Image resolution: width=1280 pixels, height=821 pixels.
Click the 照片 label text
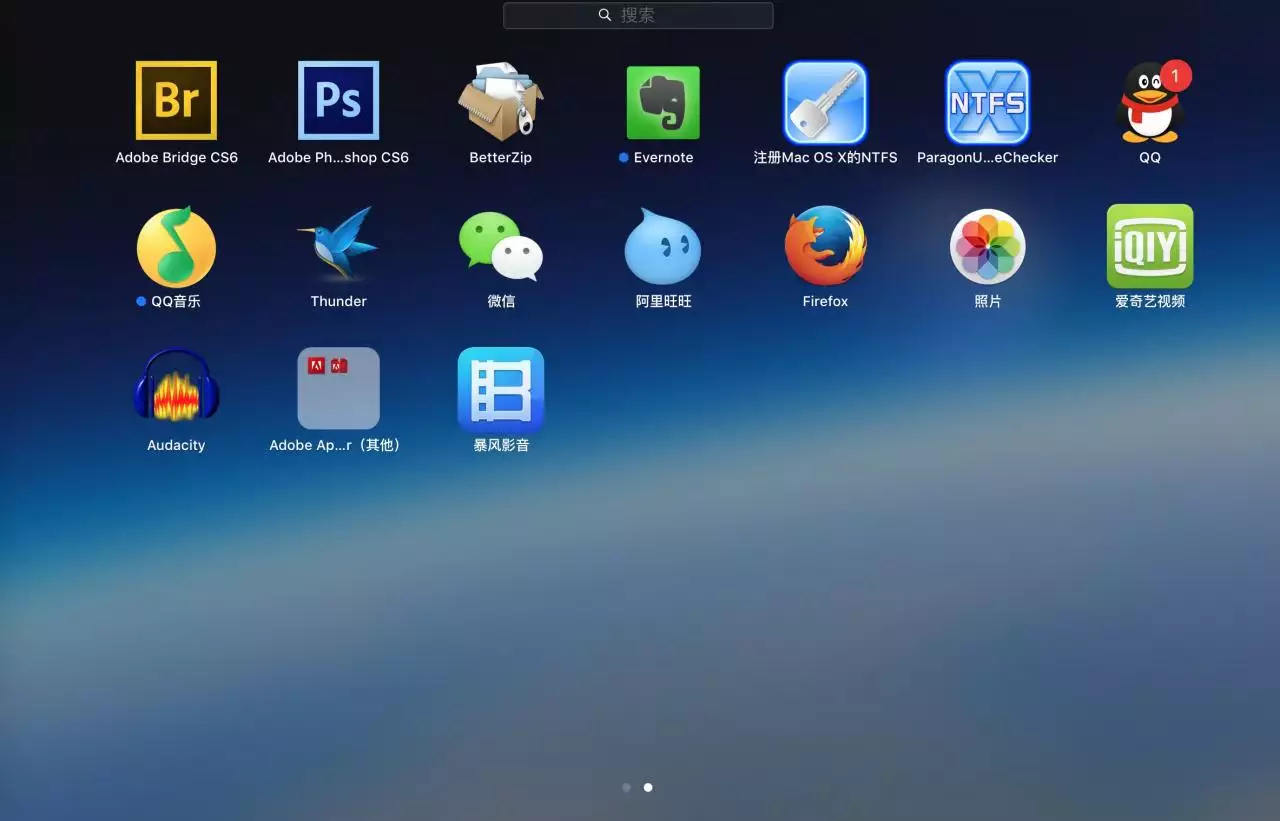[987, 301]
